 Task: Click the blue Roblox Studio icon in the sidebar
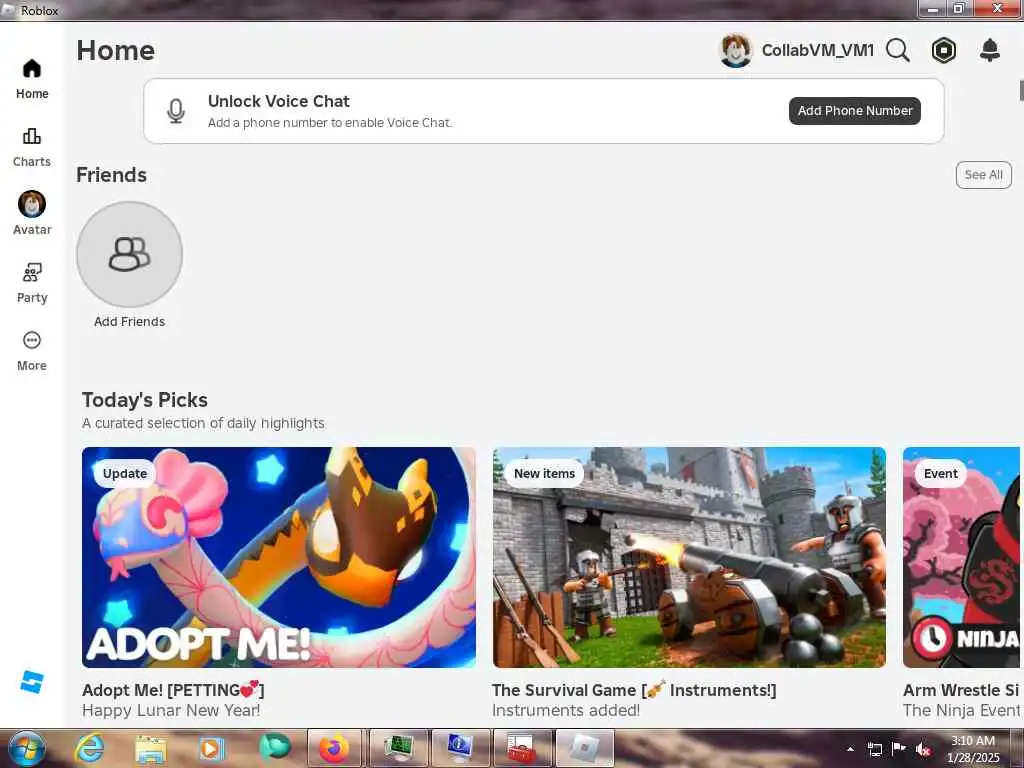point(31,682)
